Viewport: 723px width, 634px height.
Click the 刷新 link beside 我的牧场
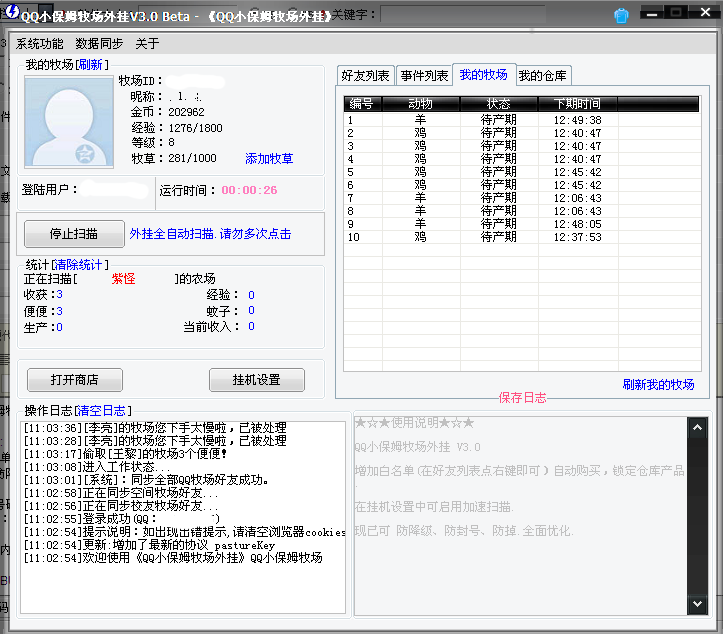[90, 65]
